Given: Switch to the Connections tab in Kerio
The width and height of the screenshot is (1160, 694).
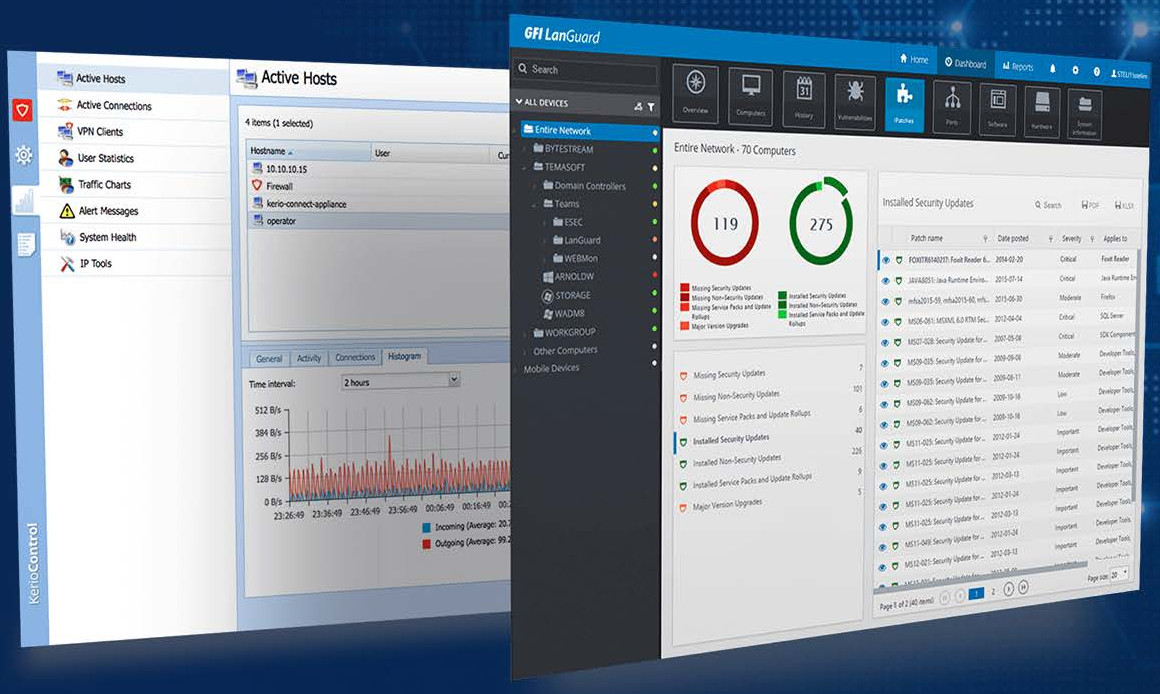Looking at the screenshot, I should pyautogui.click(x=355, y=357).
